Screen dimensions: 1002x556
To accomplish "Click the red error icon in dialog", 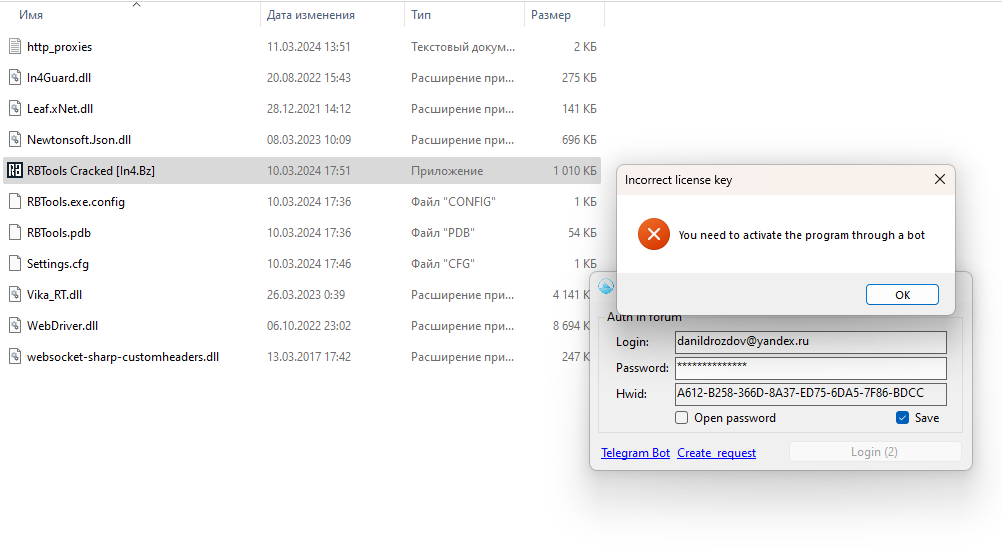I will point(654,235).
